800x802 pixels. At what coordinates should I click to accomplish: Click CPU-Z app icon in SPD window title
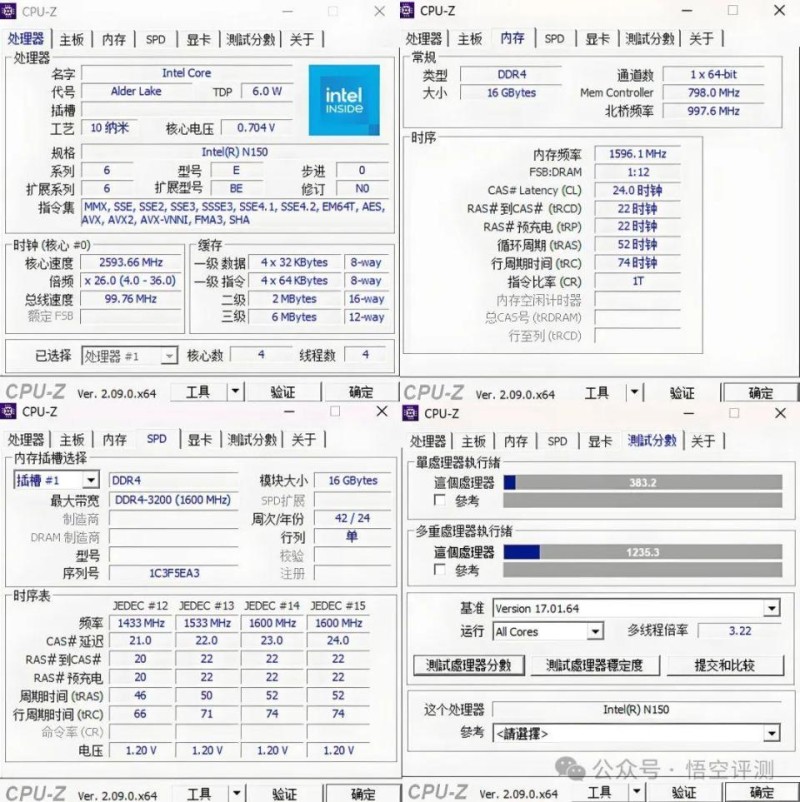(x=8, y=411)
